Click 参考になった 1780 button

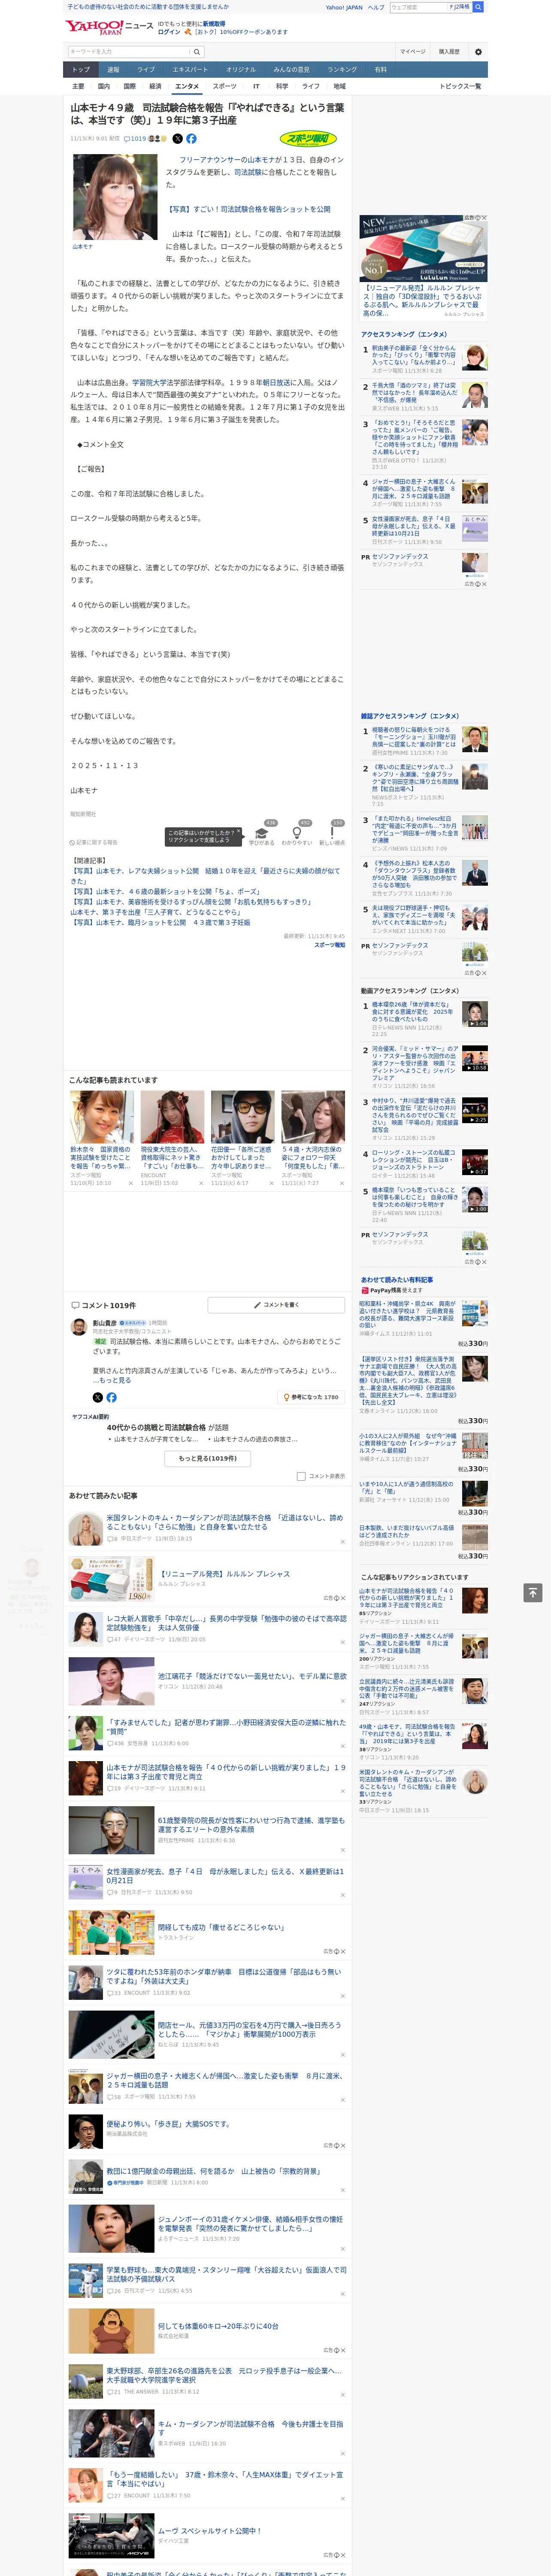pos(311,1397)
